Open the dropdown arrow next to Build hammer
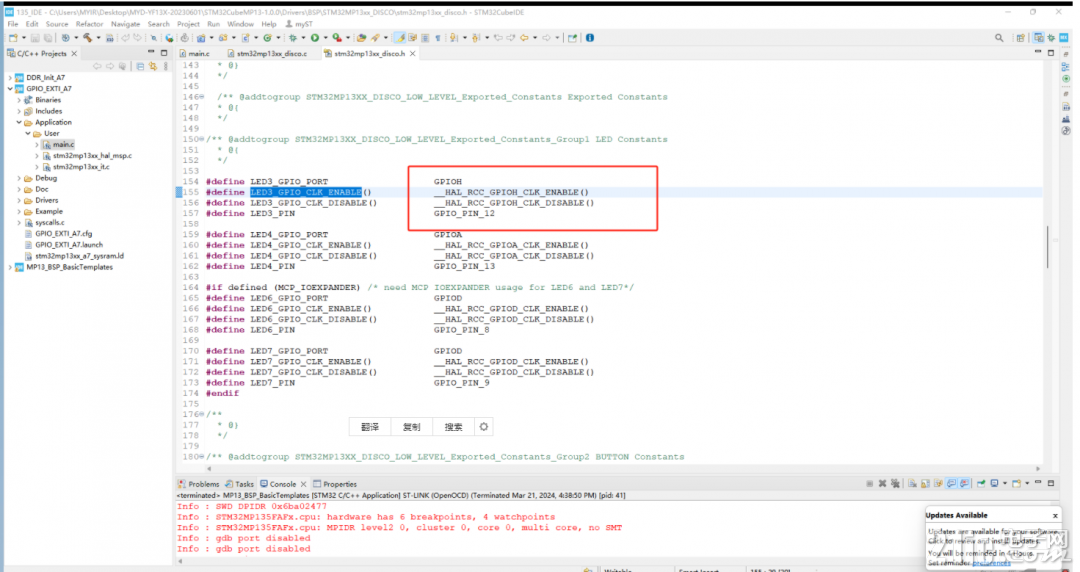This screenshot has width=1080, height=572. click(98, 38)
